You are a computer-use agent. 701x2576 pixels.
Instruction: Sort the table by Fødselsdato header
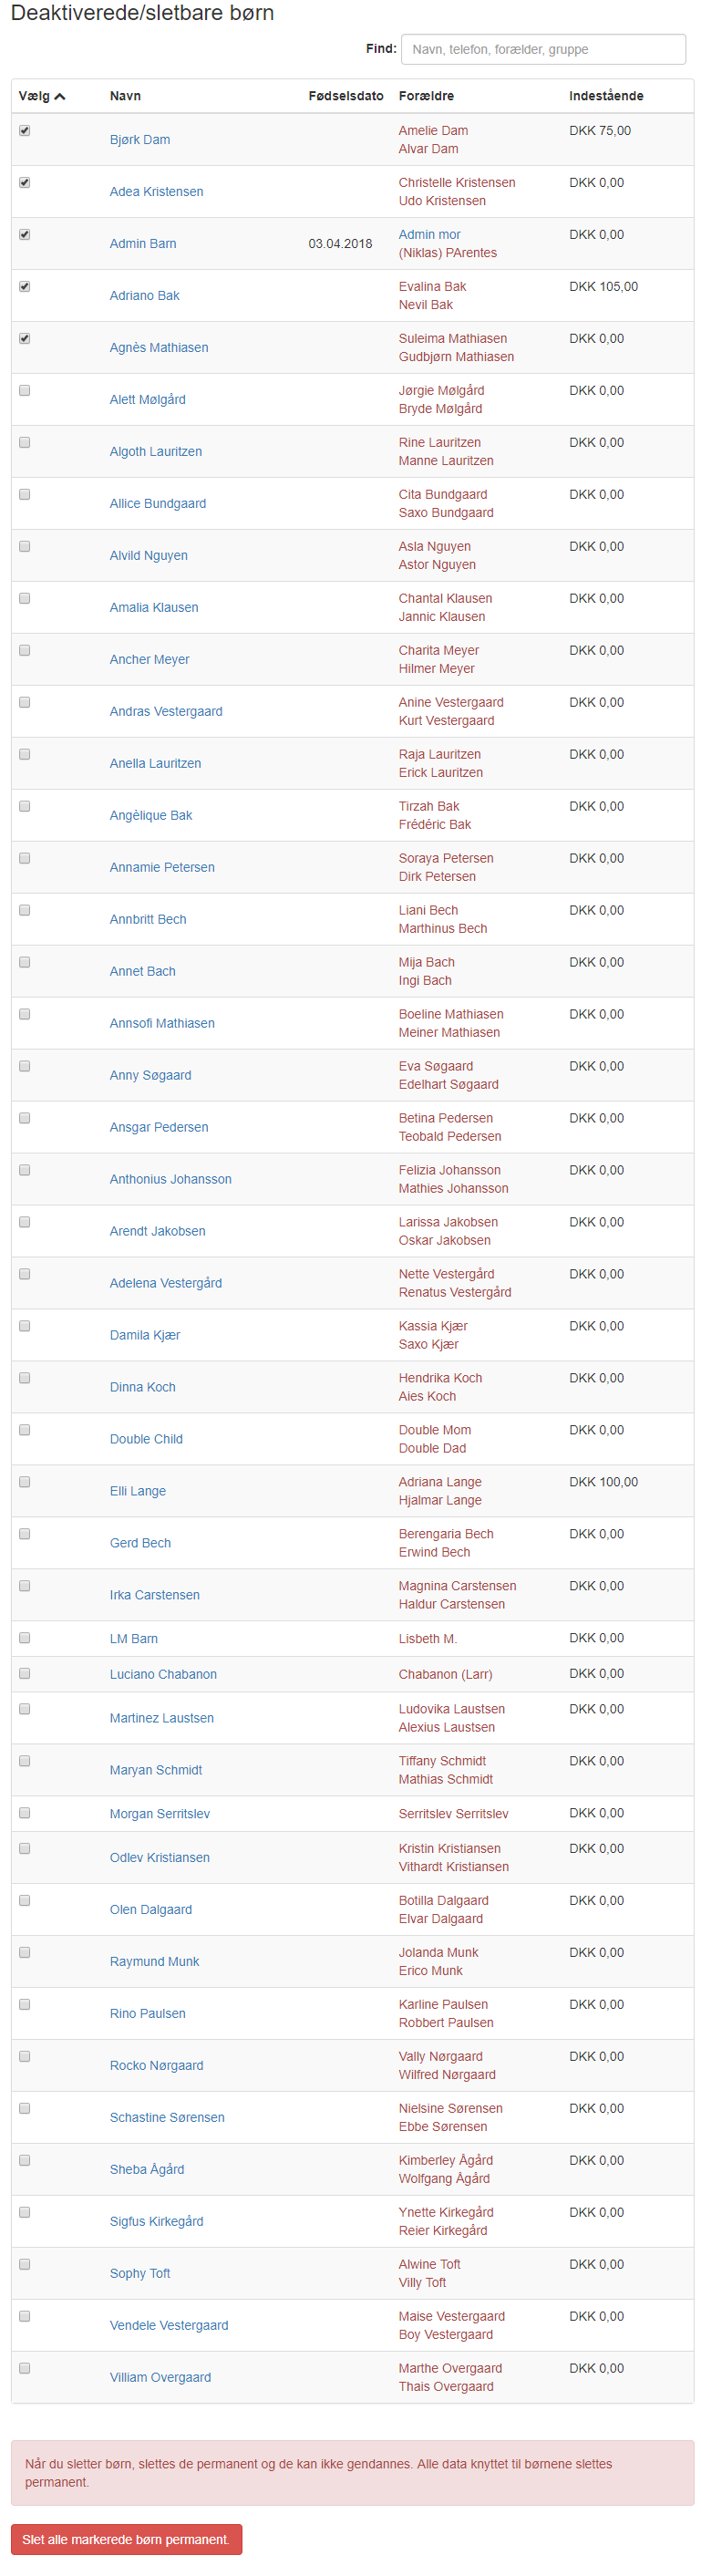[346, 96]
